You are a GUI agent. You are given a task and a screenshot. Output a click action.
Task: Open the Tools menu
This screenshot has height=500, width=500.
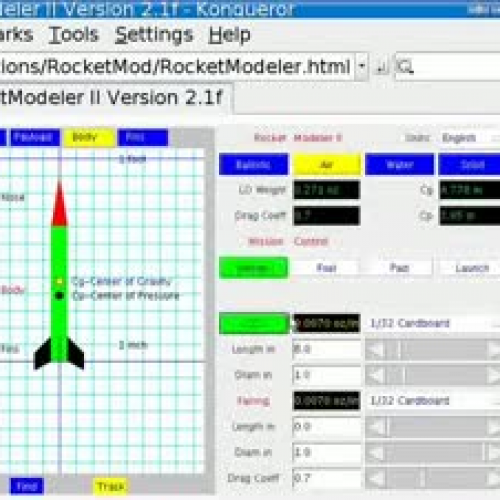(74, 35)
